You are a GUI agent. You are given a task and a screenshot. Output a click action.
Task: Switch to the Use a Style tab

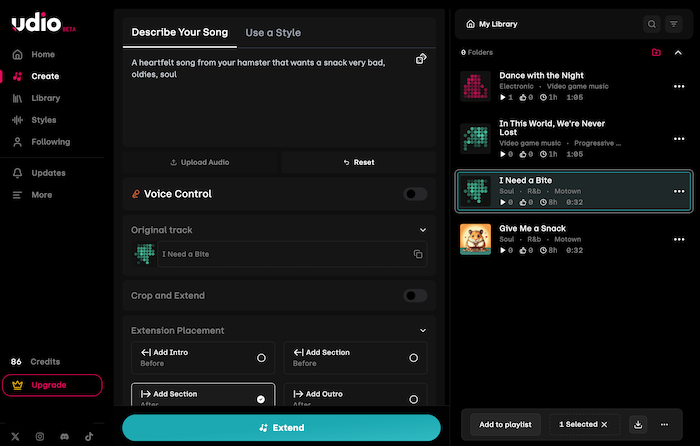(273, 33)
